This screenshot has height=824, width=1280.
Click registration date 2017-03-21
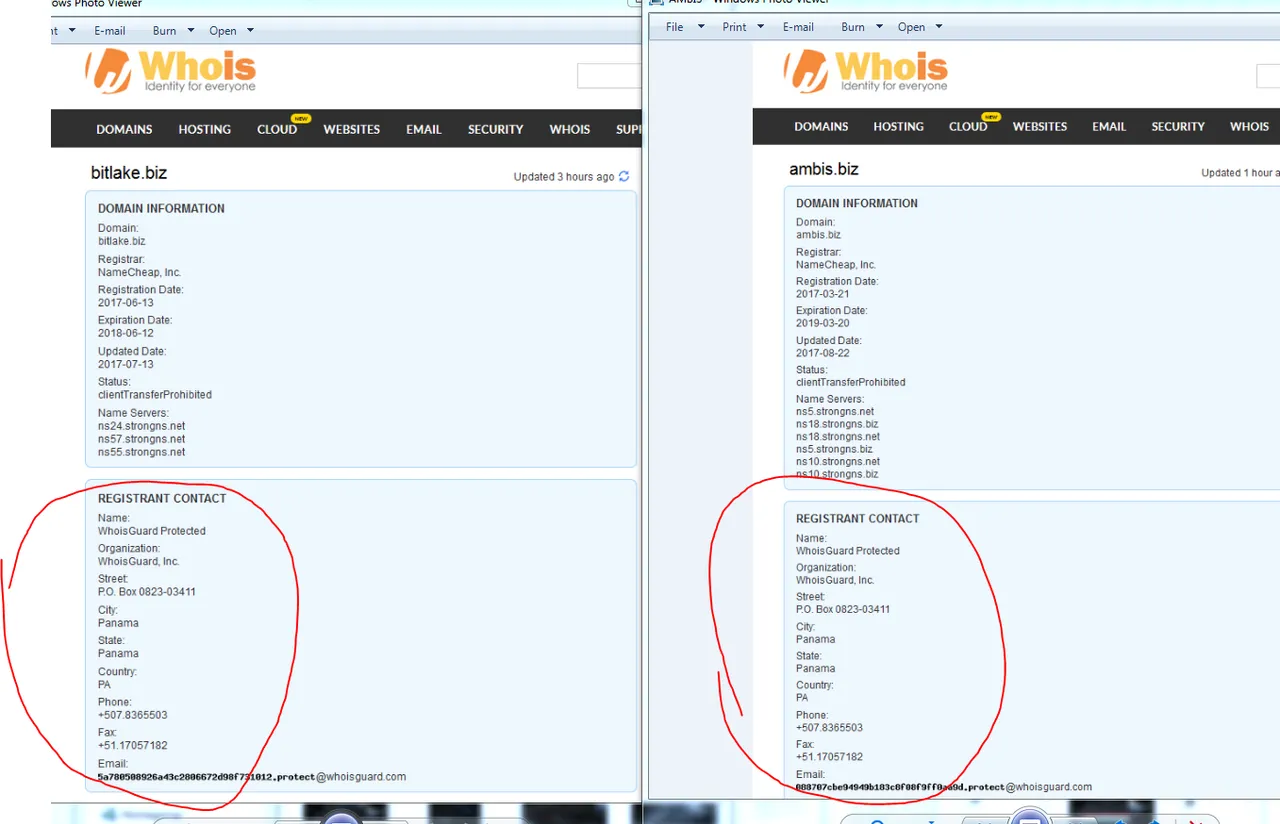(824, 294)
